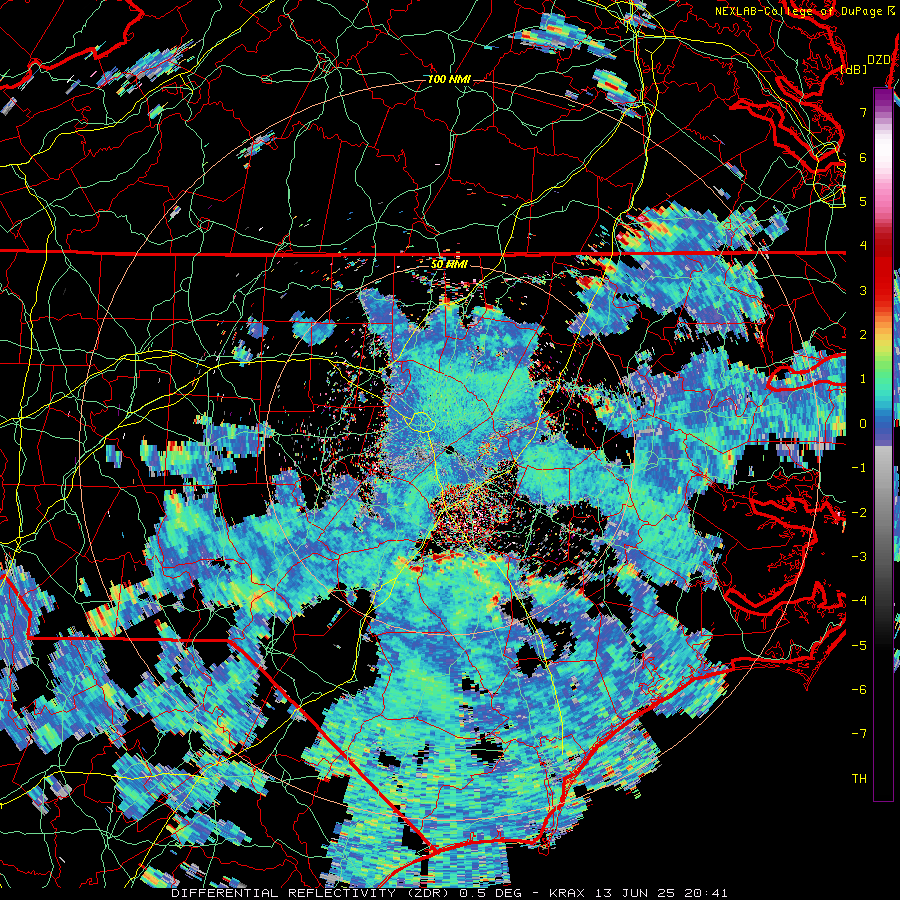Screen dimensions: 900x900
Task: Click the 3 value on color scale
Action: click(863, 290)
